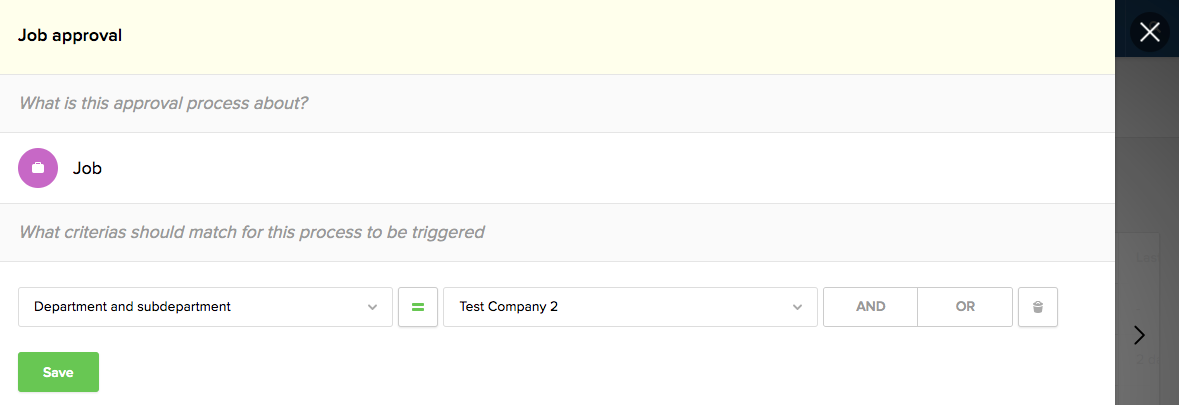Select the Job label text
This screenshot has height=405, width=1179.
tap(88, 169)
